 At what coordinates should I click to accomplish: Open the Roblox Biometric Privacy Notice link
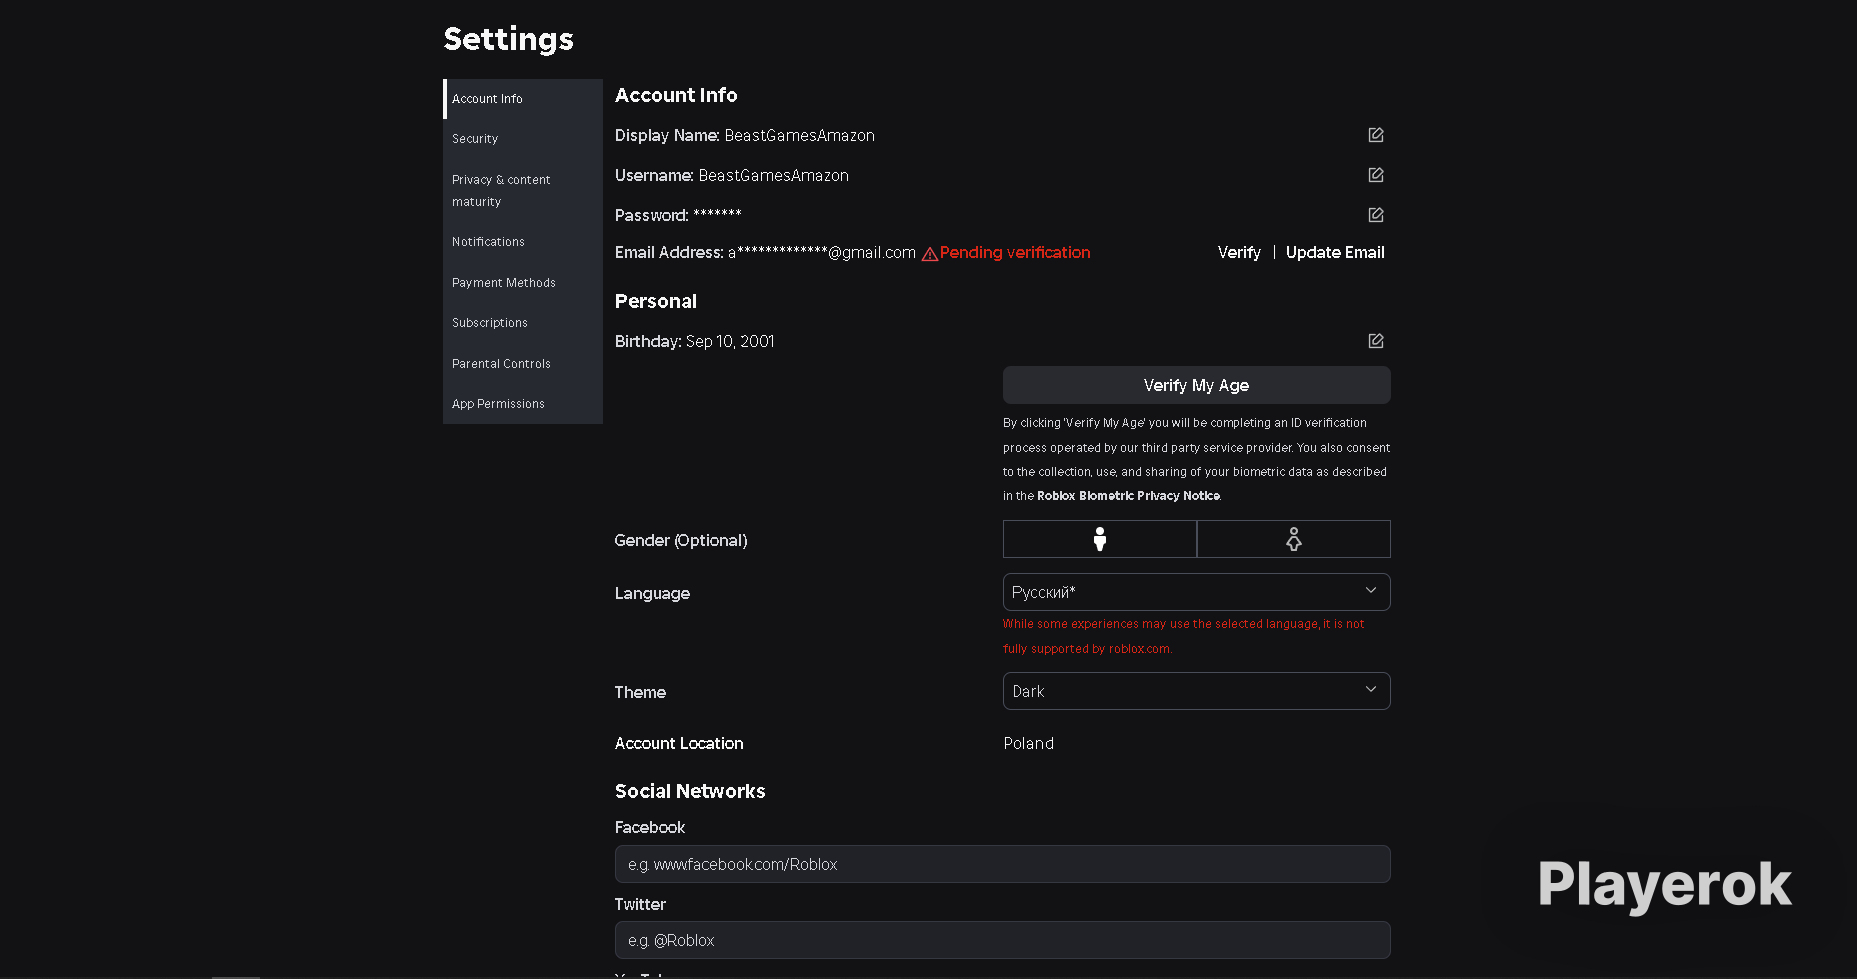[x=1128, y=496]
